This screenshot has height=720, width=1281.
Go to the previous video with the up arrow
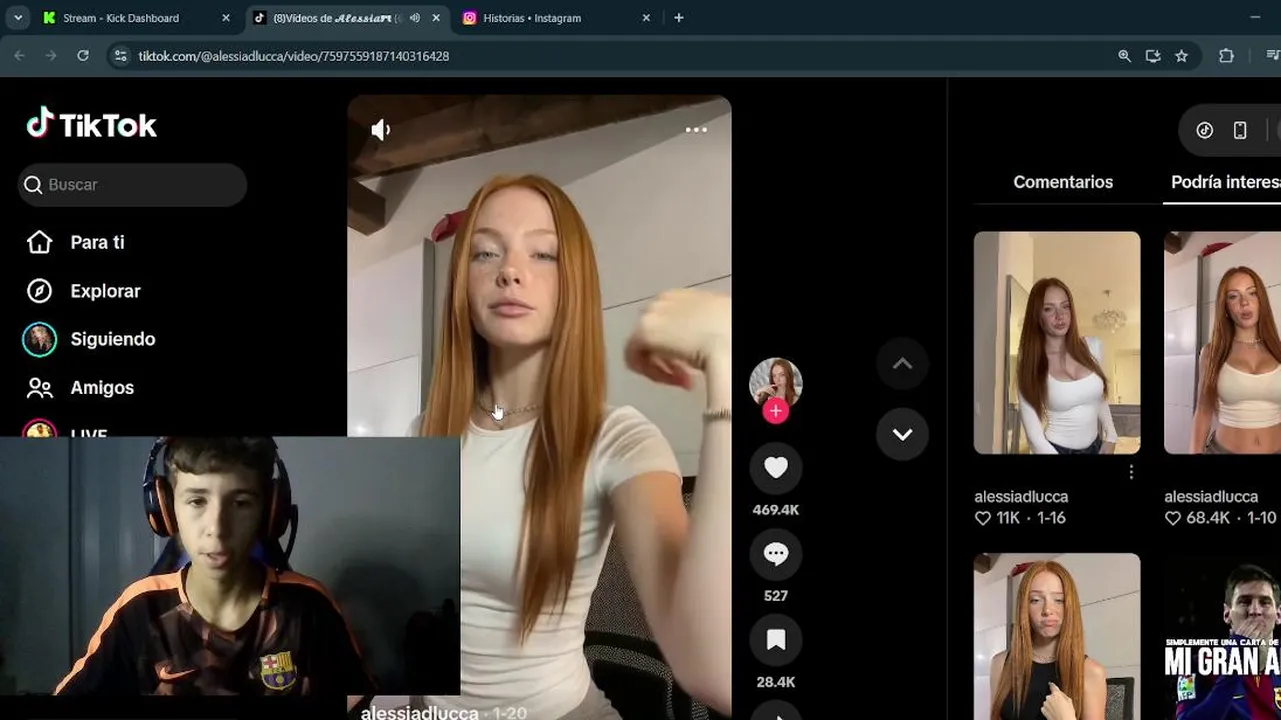(x=902, y=364)
